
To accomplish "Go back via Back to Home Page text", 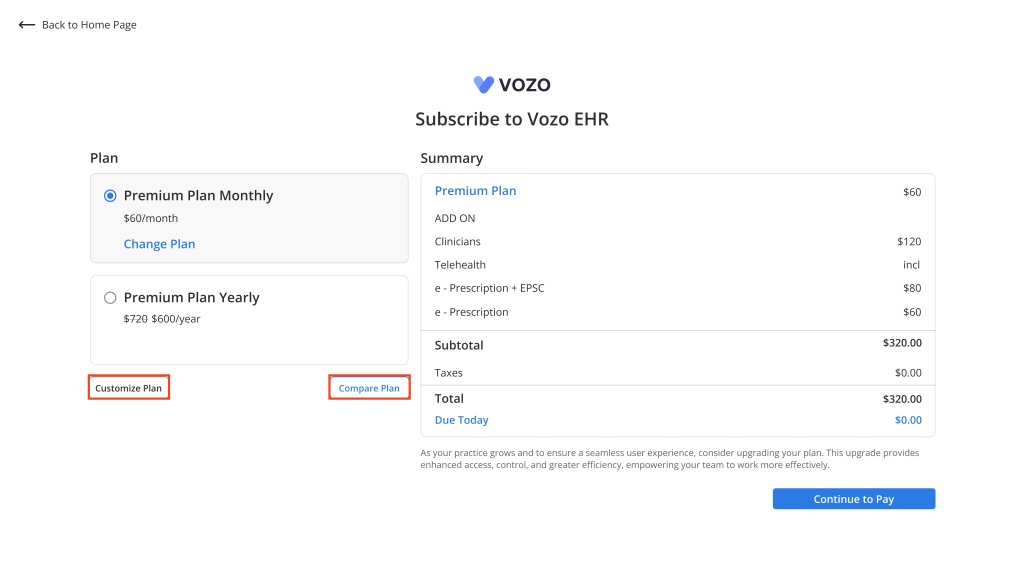I will pos(89,25).
